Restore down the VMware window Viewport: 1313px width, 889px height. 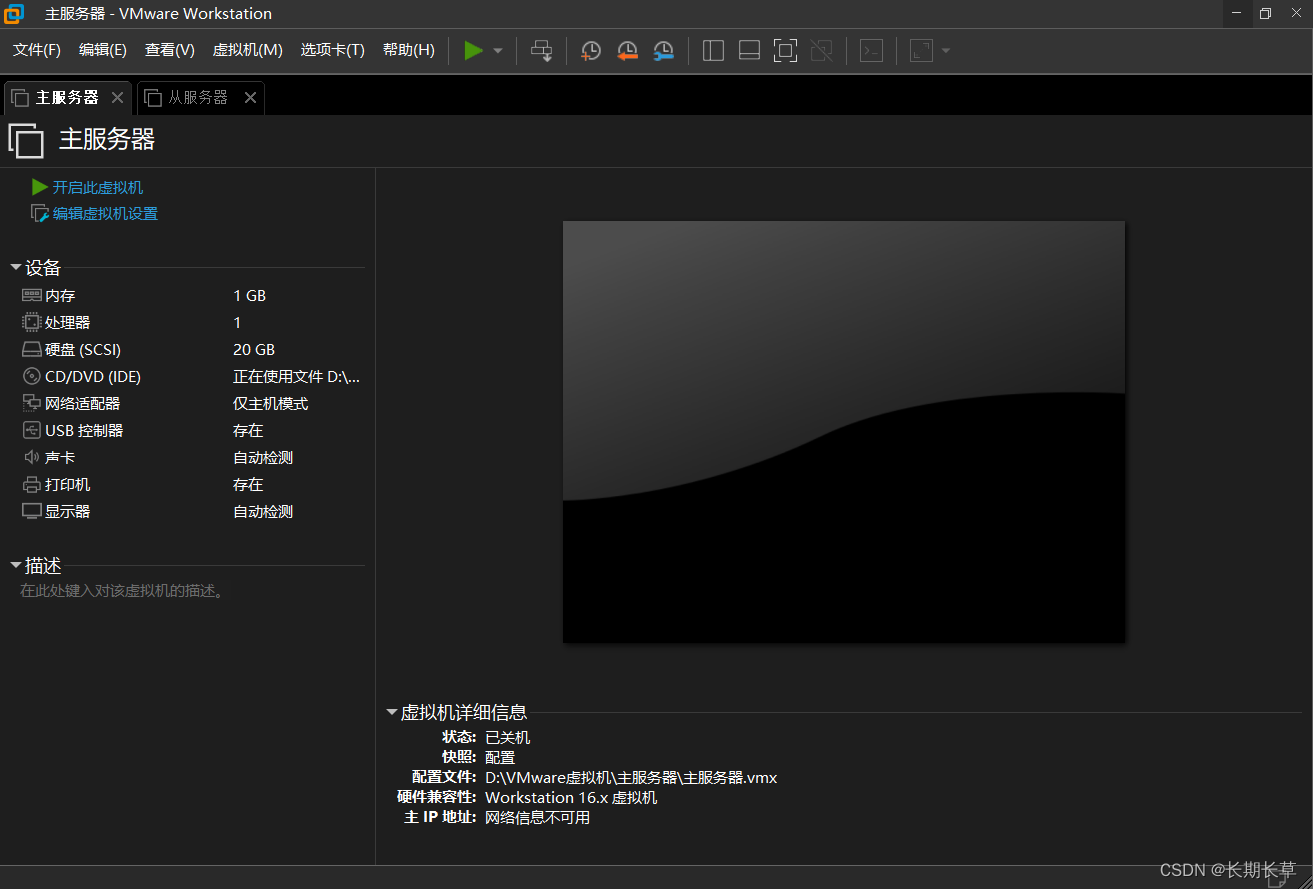tap(1265, 13)
